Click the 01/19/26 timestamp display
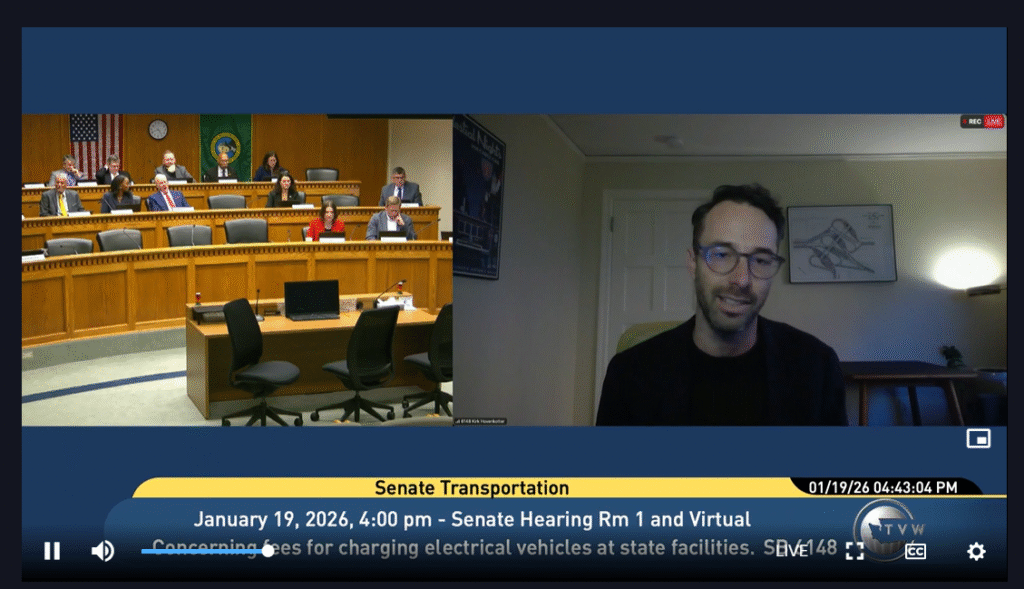The height and width of the screenshot is (589, 1024). tap(889, 487)
